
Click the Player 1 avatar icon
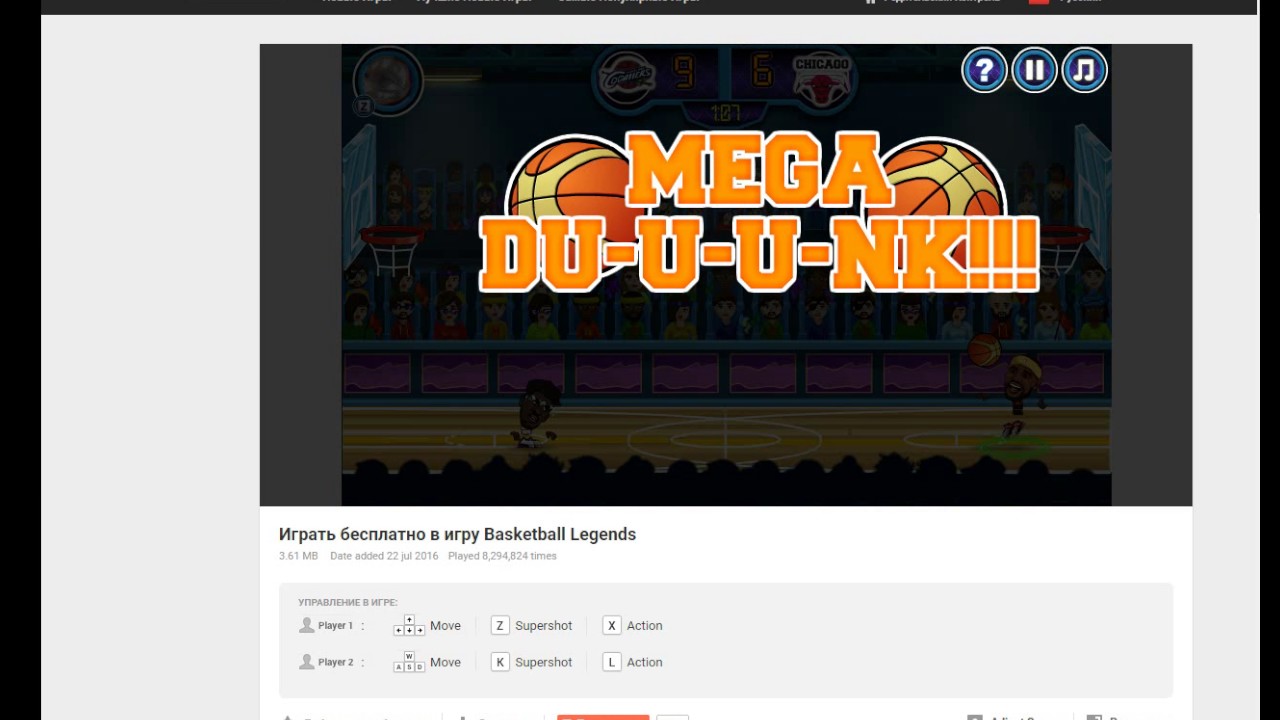(307, 625)
